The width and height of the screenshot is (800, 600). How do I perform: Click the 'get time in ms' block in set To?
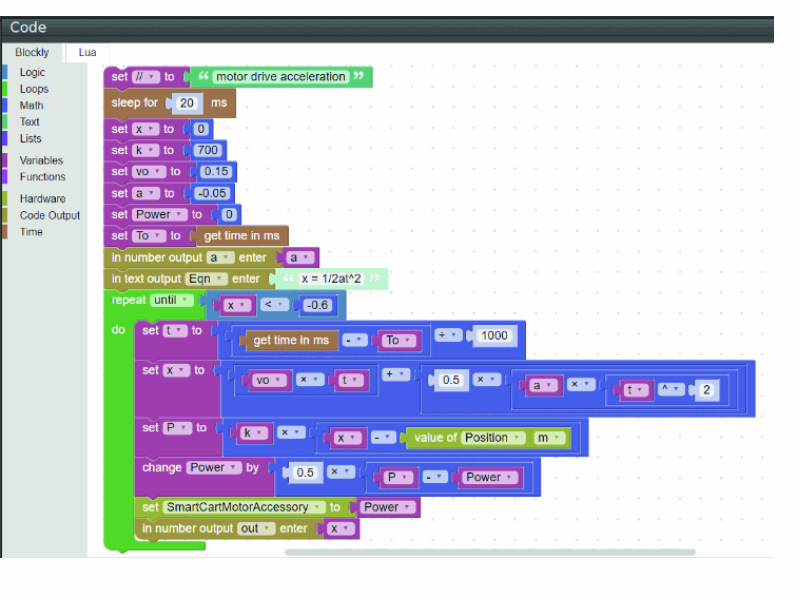pyautogui.click(x=241, y=236)
